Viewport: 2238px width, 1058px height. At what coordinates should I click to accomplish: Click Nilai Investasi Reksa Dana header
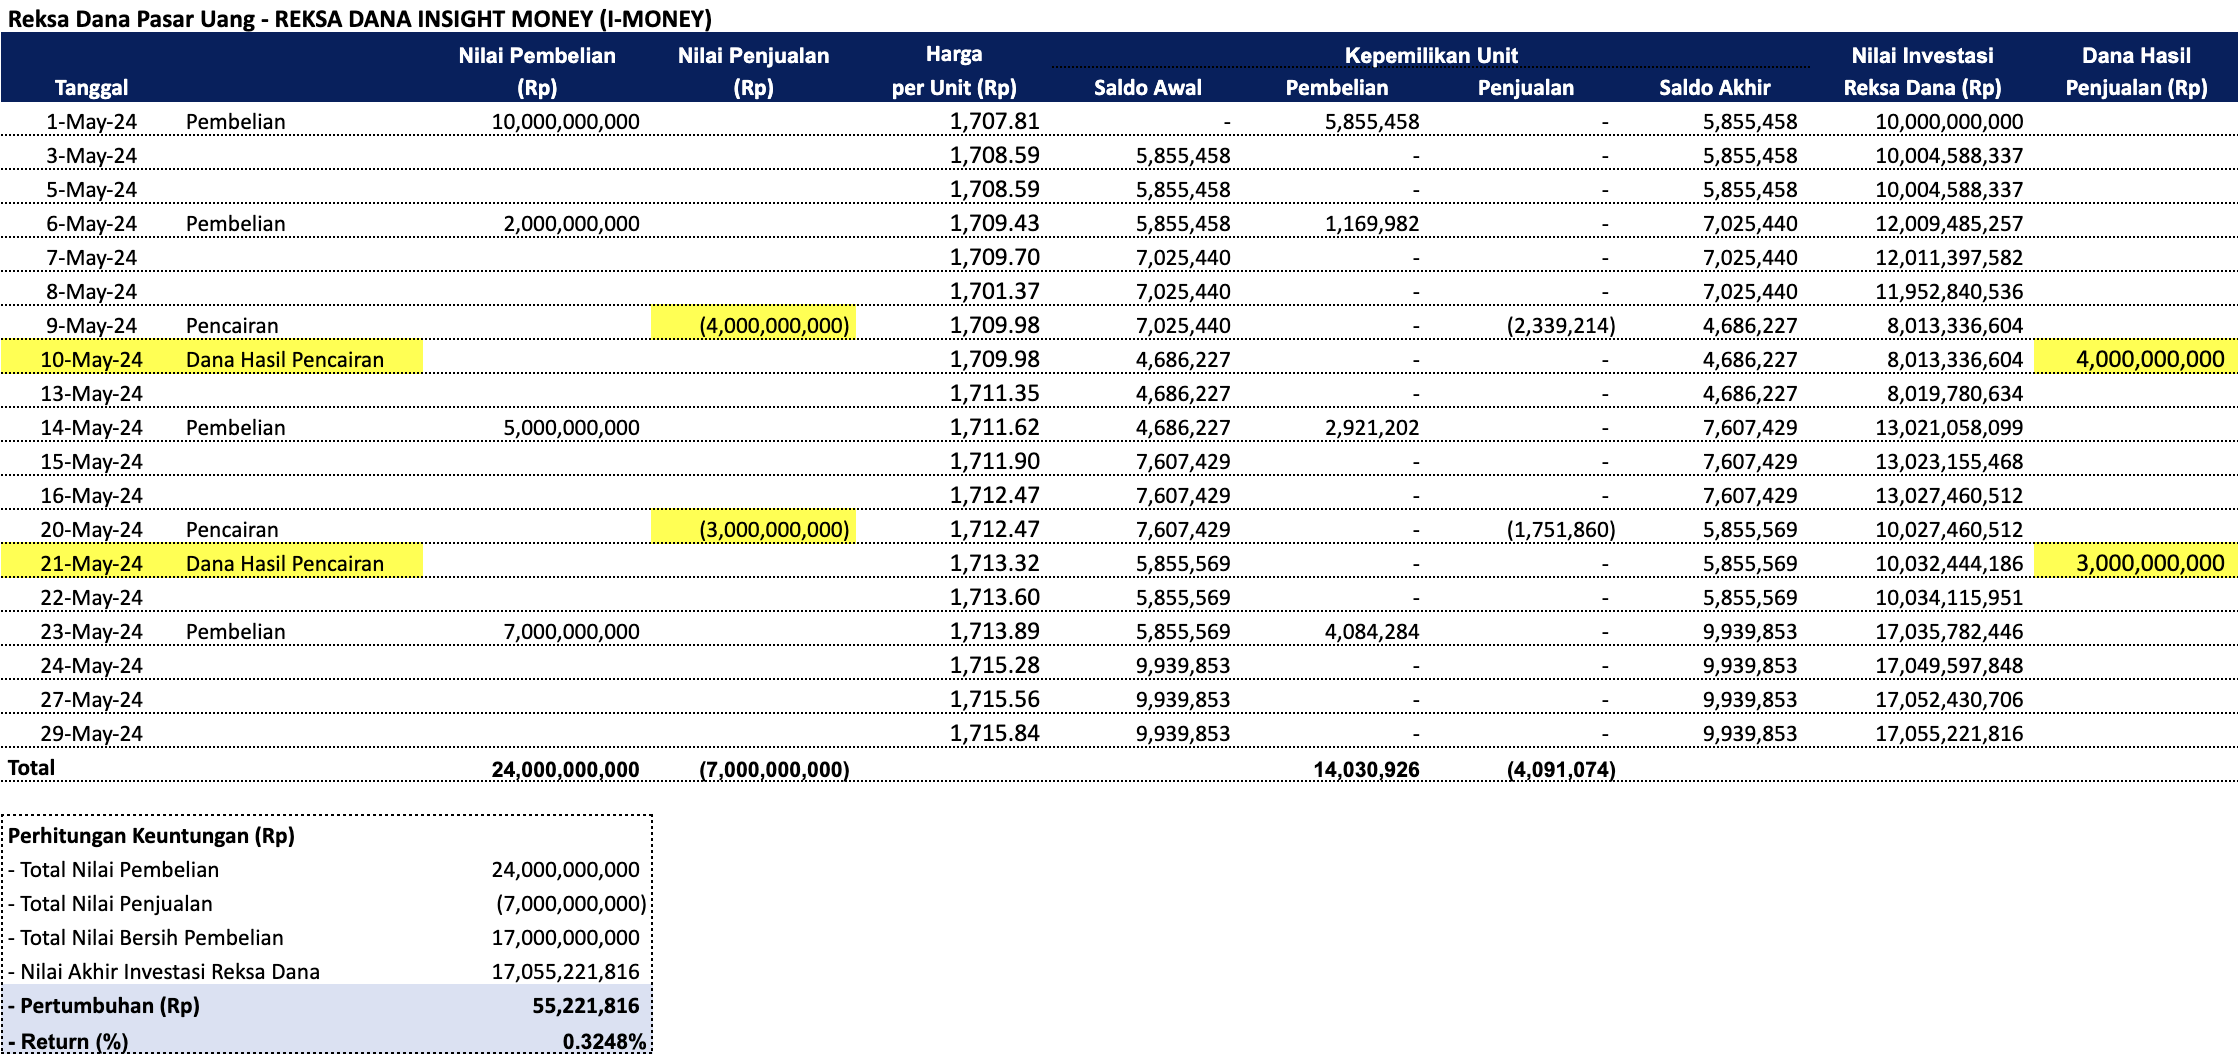pyautogui.click(x=1922, y=71)
